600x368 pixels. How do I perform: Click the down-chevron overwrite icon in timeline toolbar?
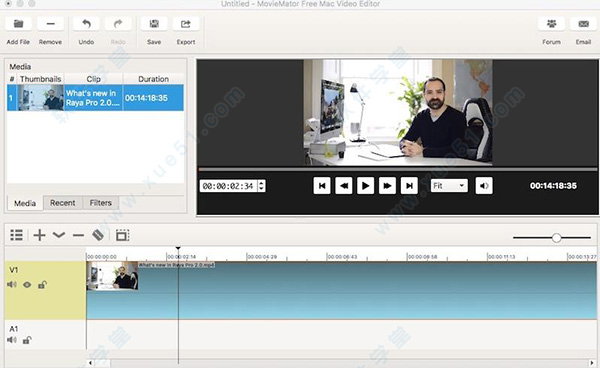tap(59, 235)
